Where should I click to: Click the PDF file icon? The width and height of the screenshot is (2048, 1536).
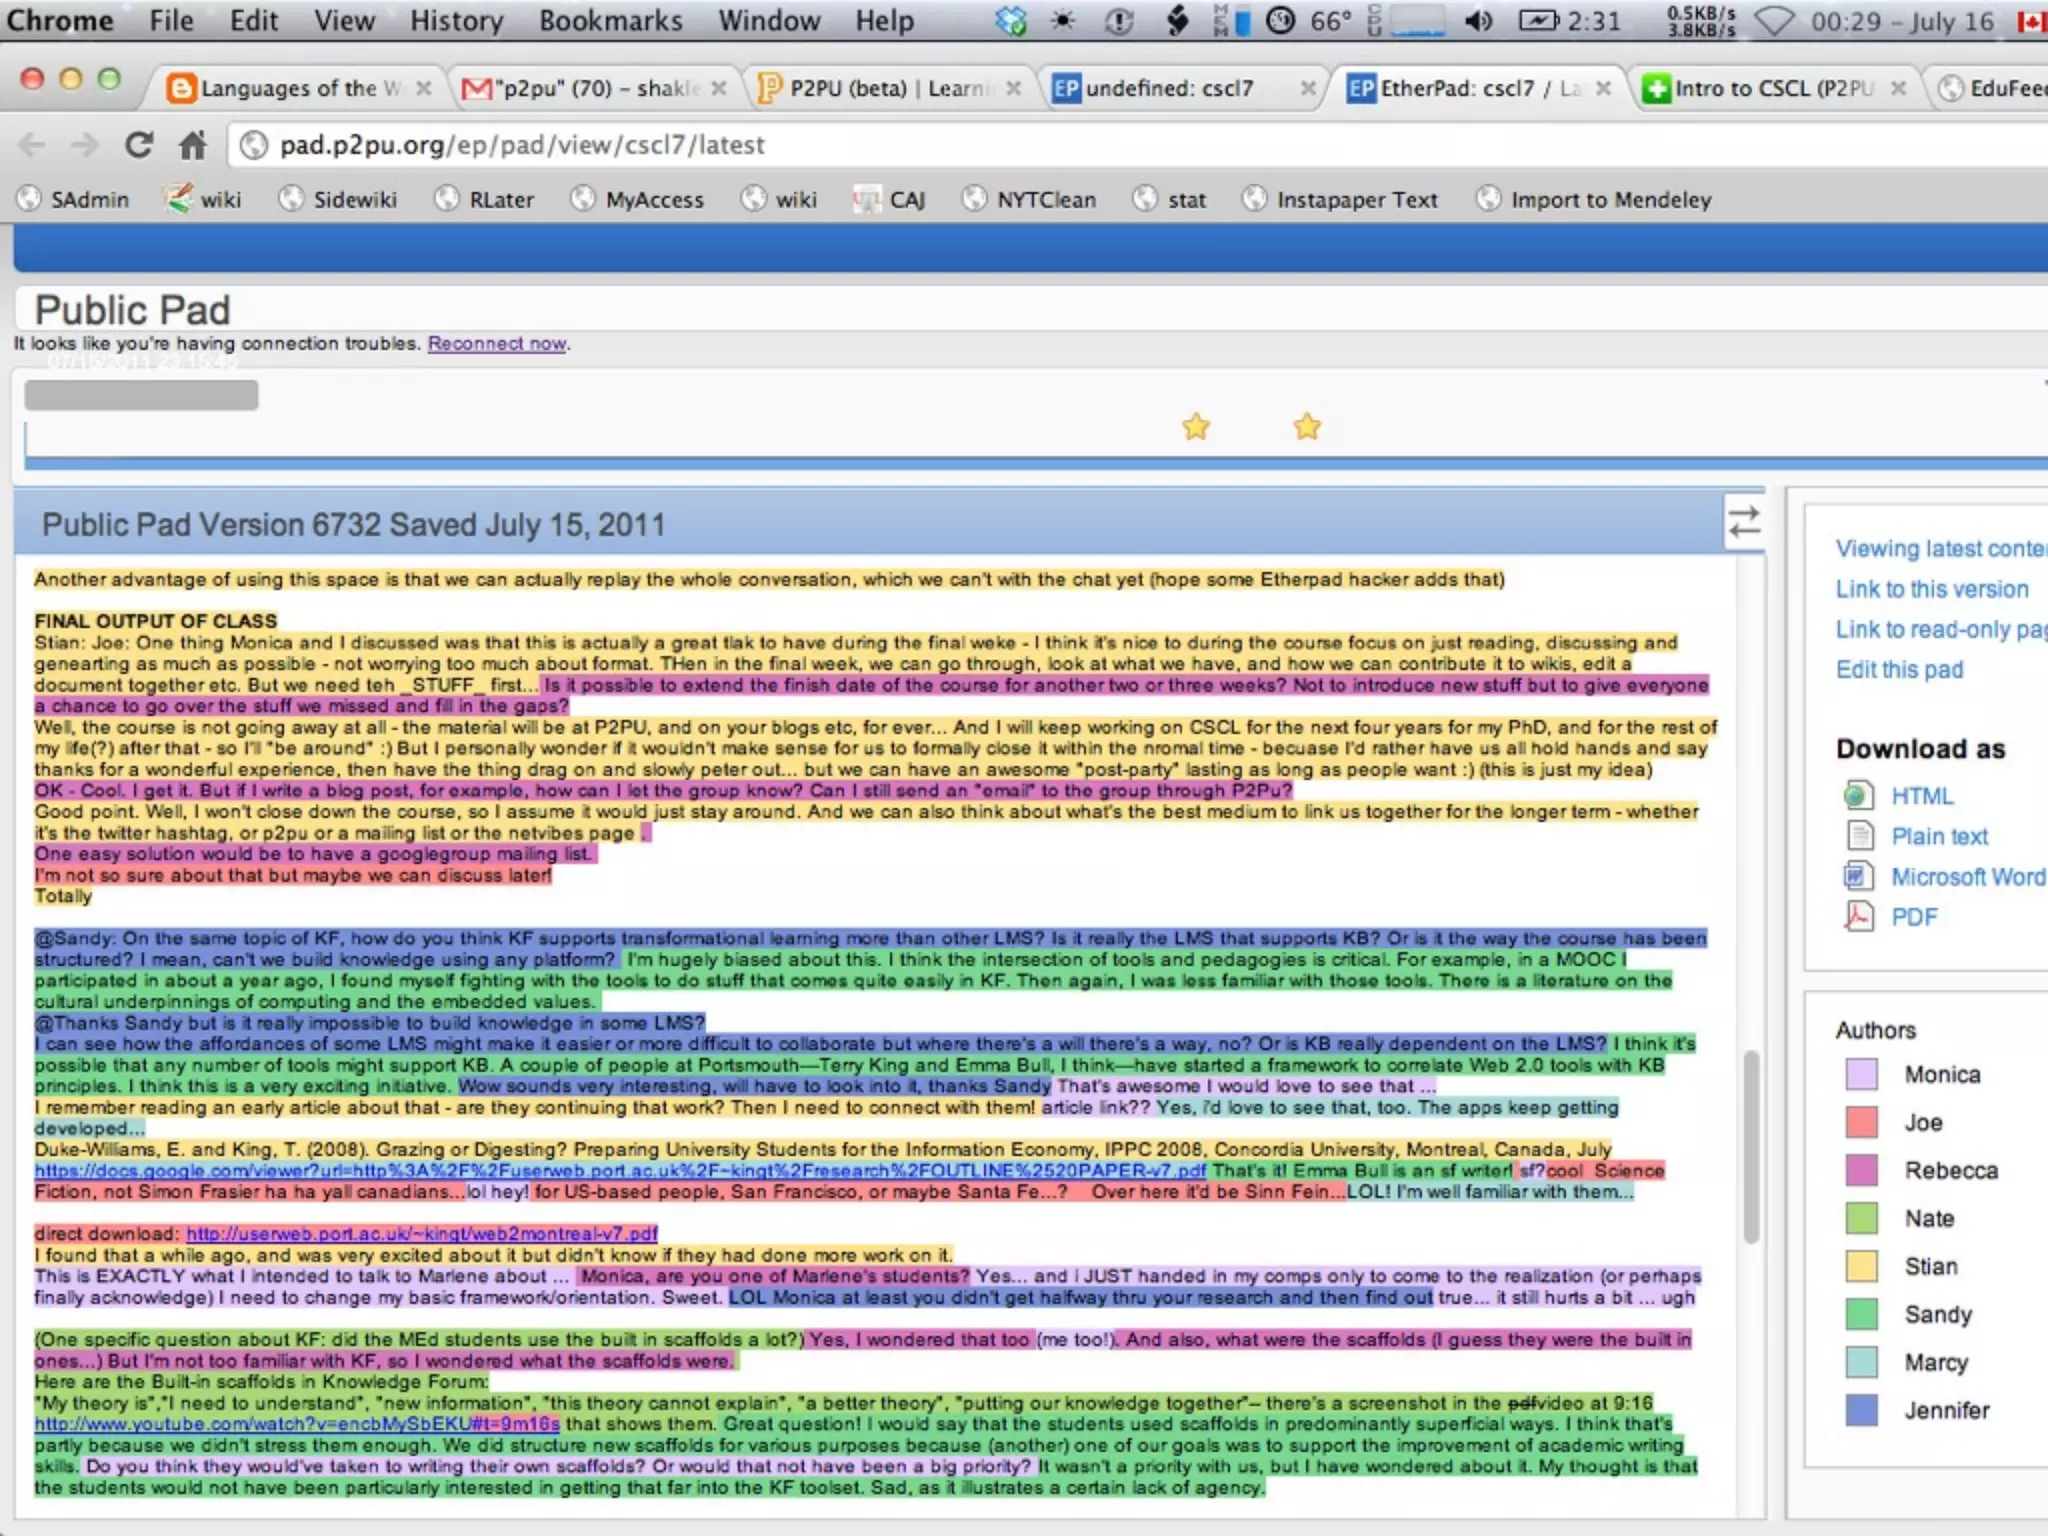tap(1858, 917)
